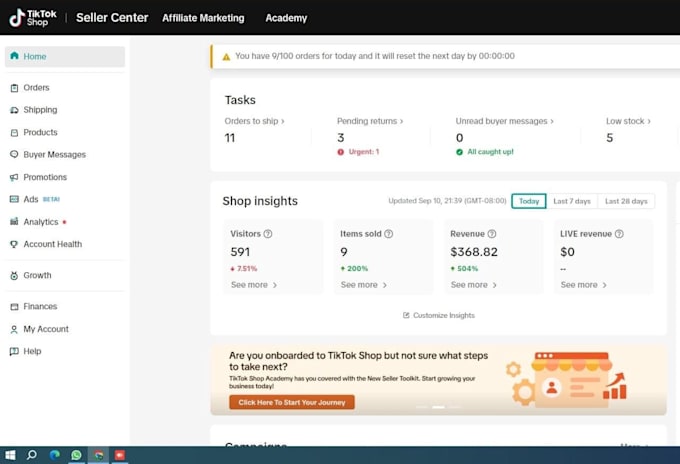The width and height of the screenshot is (680, 464).
Task: Click the LIVE revenue info icon
Action: coord(619,234)
